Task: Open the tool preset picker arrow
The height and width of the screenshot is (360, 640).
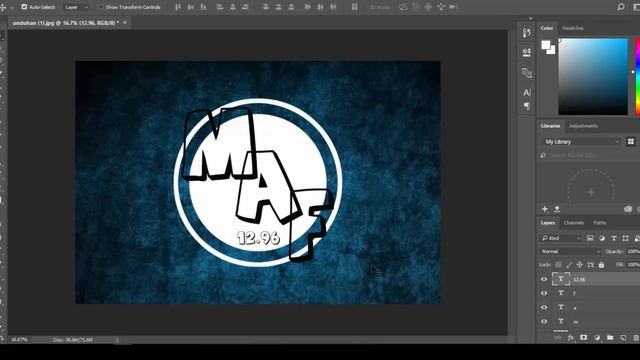Action: [x=12, y=7]
